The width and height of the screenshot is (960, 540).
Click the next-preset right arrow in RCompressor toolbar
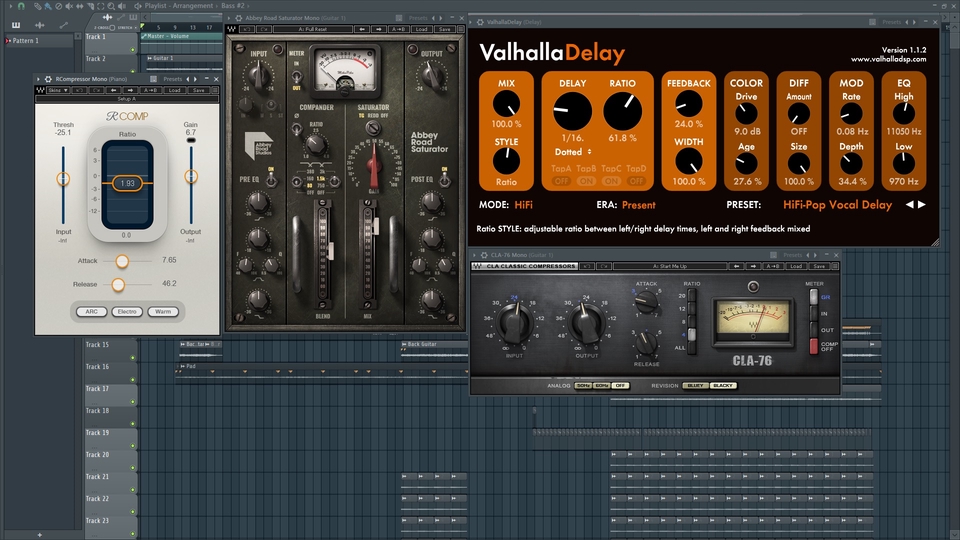tap(130, 90)
